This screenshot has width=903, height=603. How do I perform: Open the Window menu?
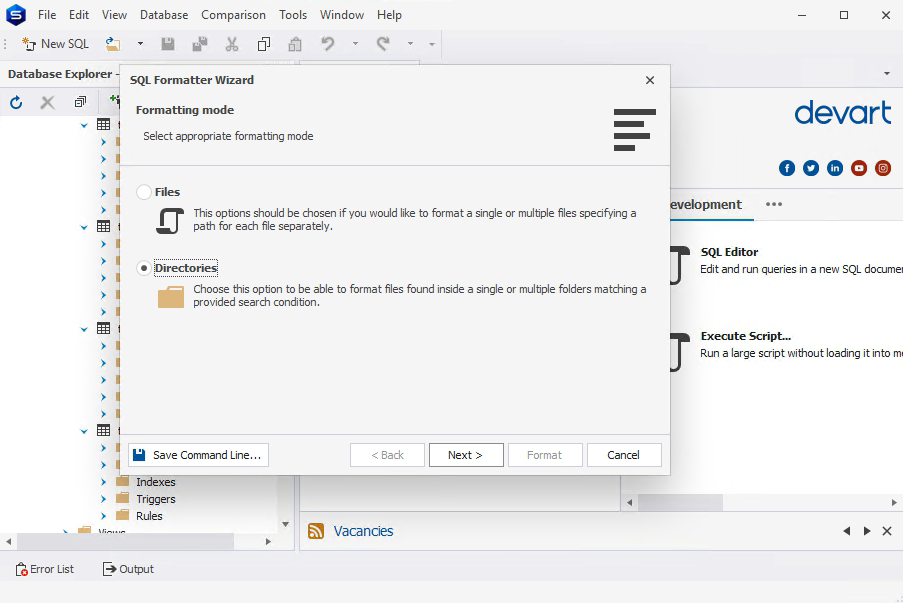tap(342, 15)
